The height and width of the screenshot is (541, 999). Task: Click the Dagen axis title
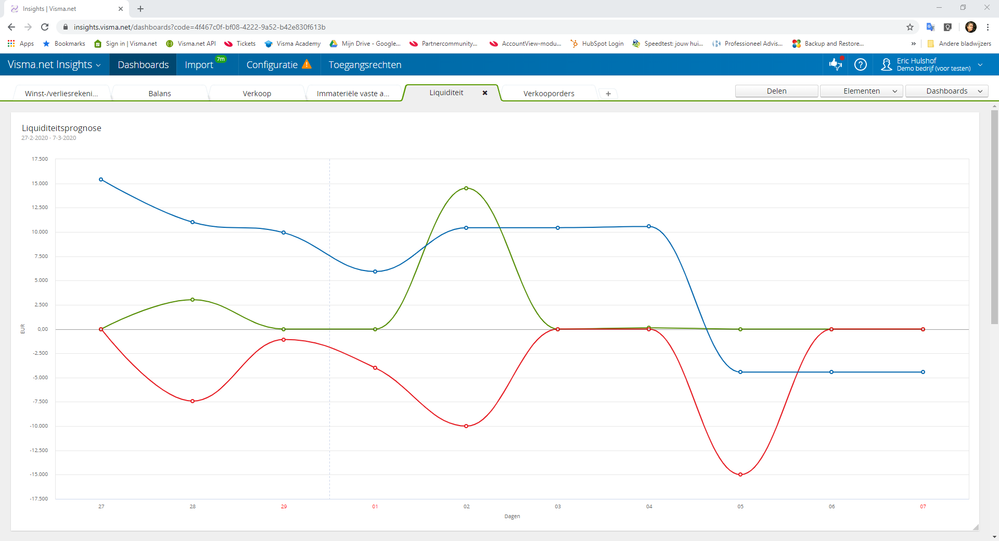(x=512, y=516)
